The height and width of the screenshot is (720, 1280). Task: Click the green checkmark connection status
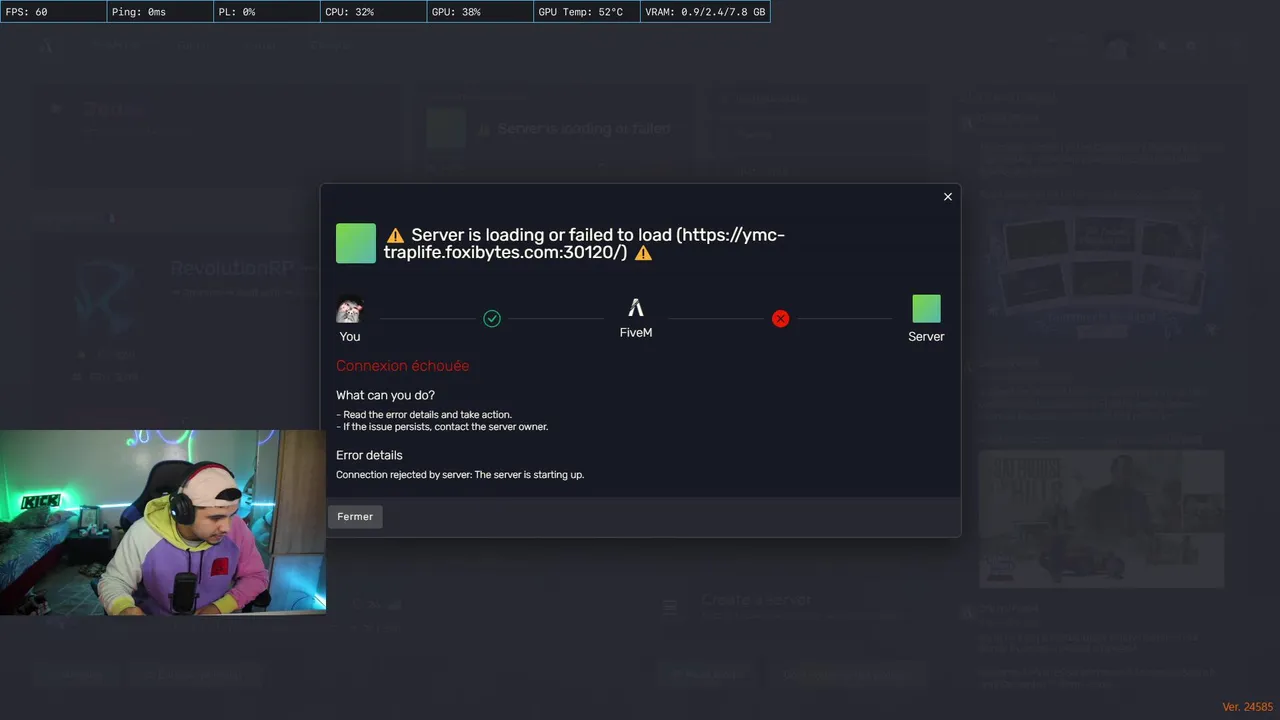pyautogui.click(x=492, y=318)
